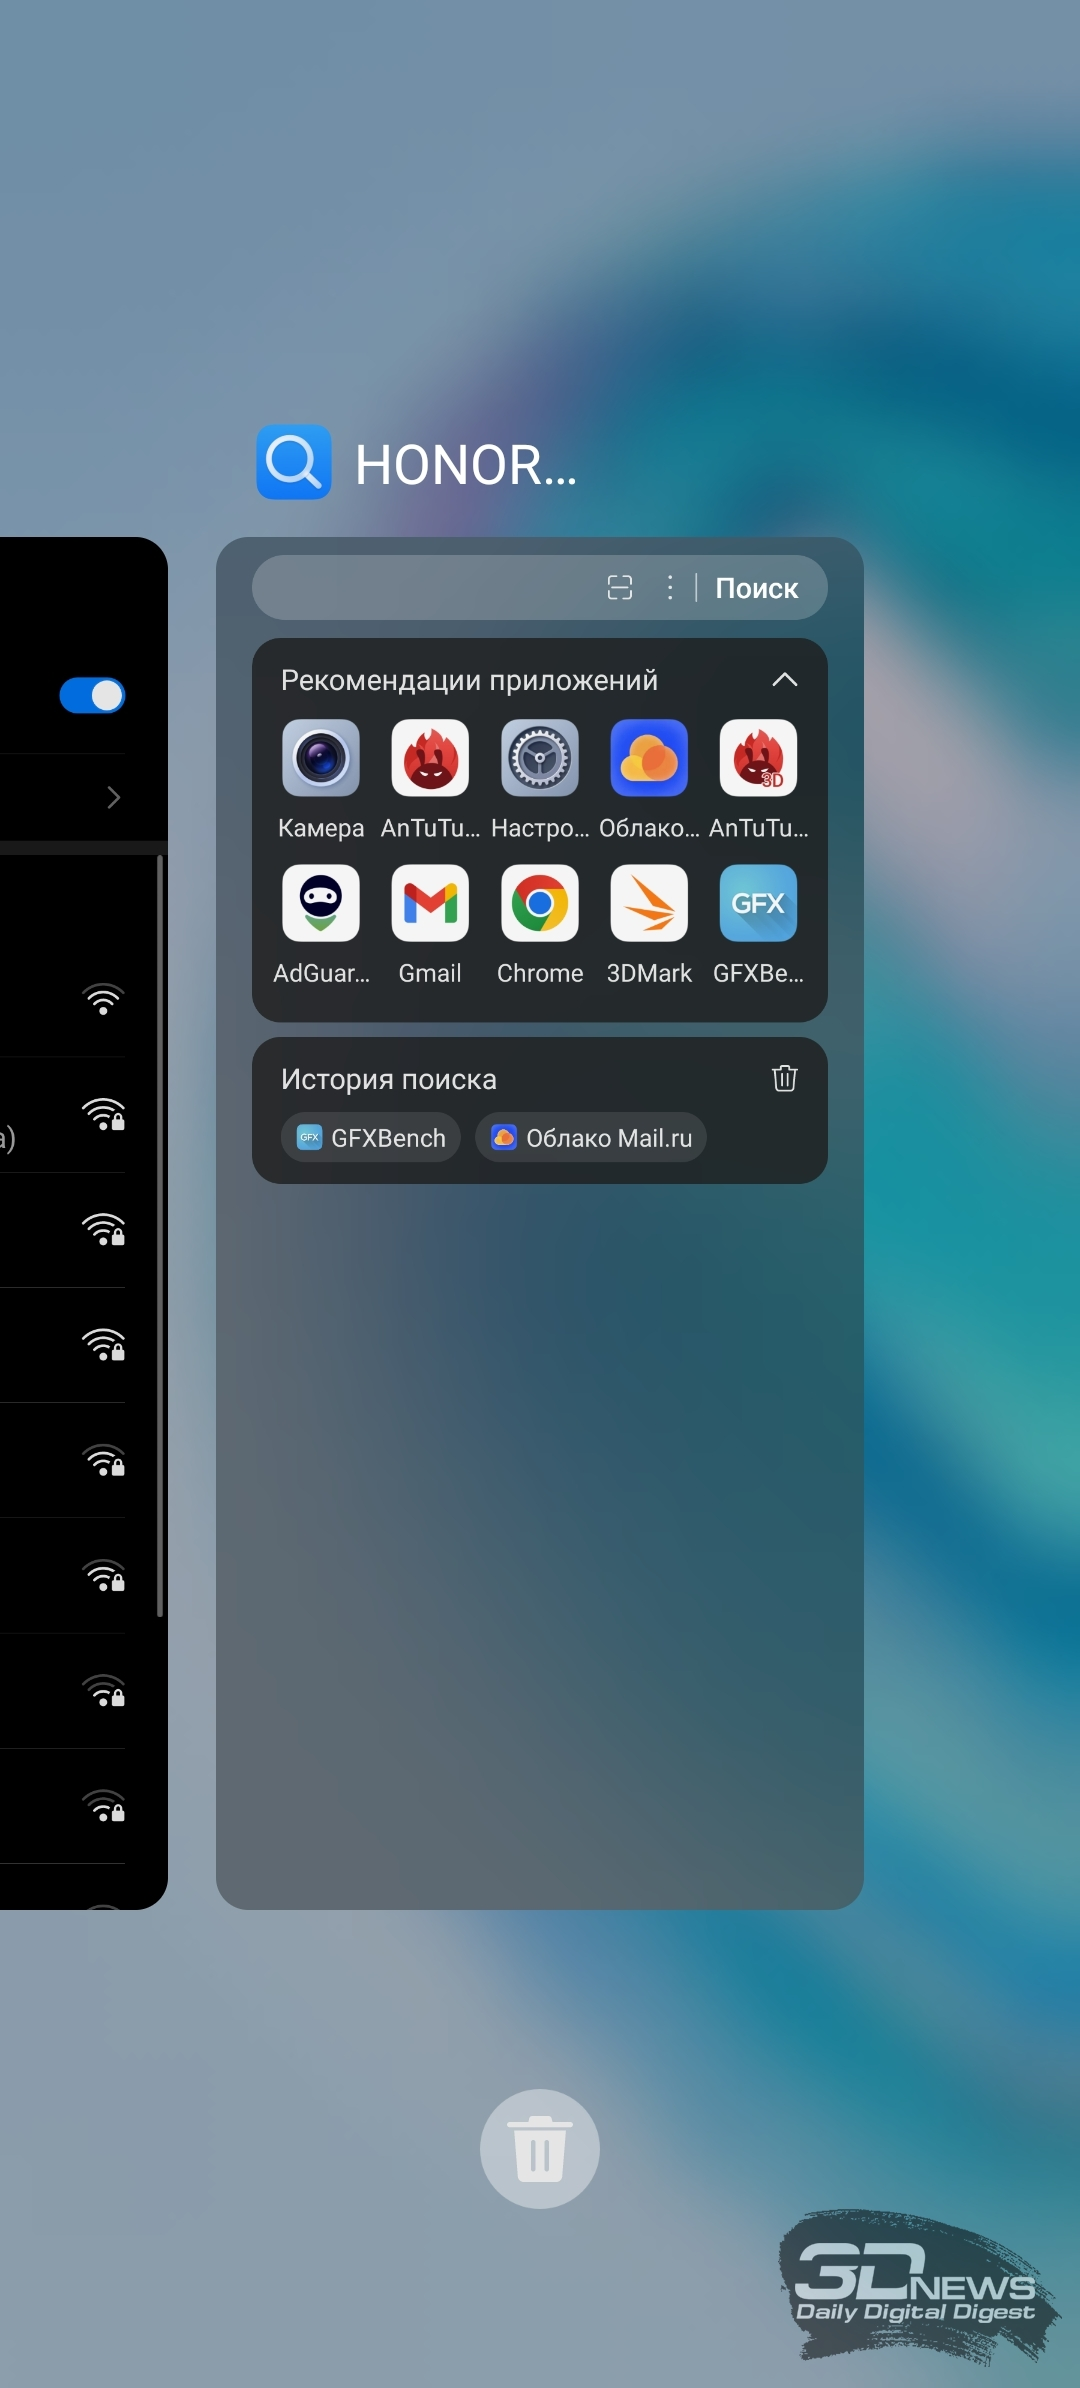Tap the scan icon in search bar

(620, 588)
